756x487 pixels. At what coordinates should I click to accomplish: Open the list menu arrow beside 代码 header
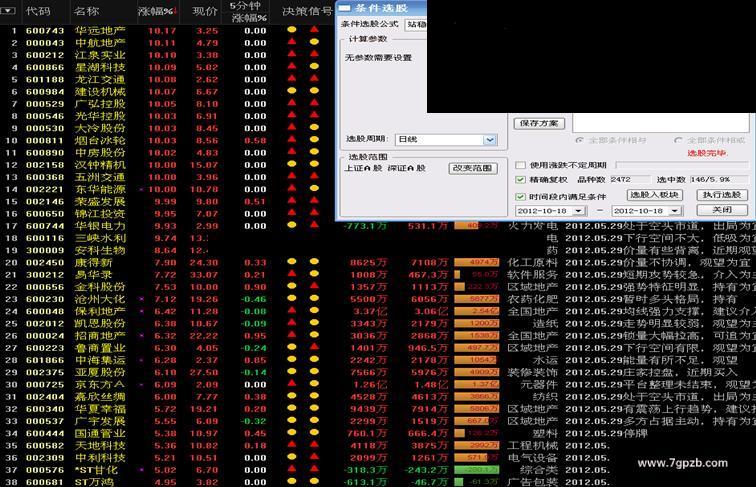point(8,10)
